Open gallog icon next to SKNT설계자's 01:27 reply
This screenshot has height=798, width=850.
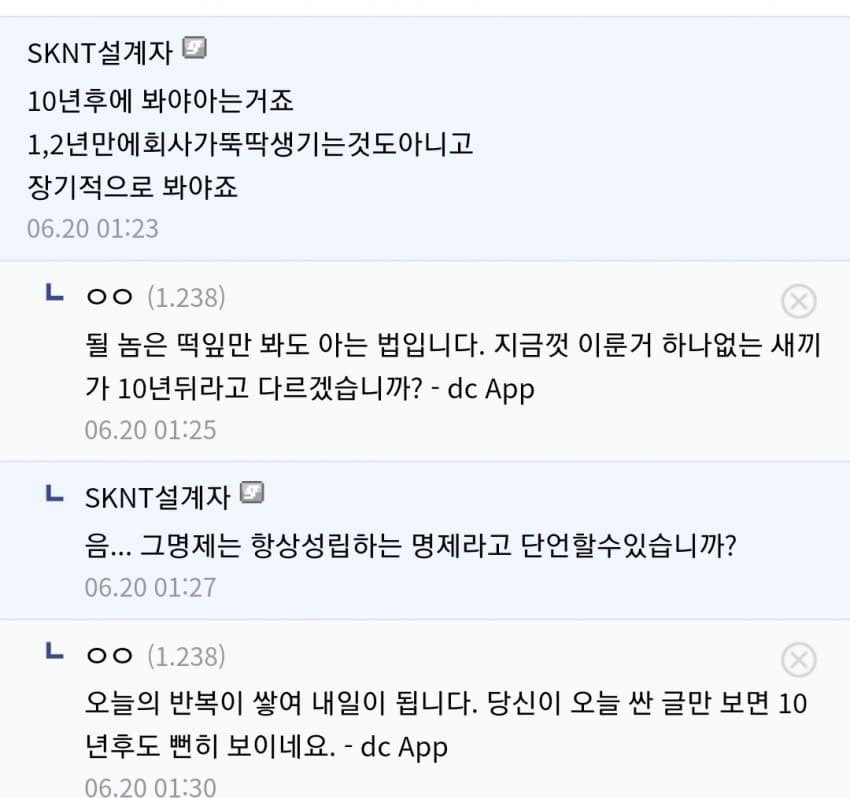[254, 494]
